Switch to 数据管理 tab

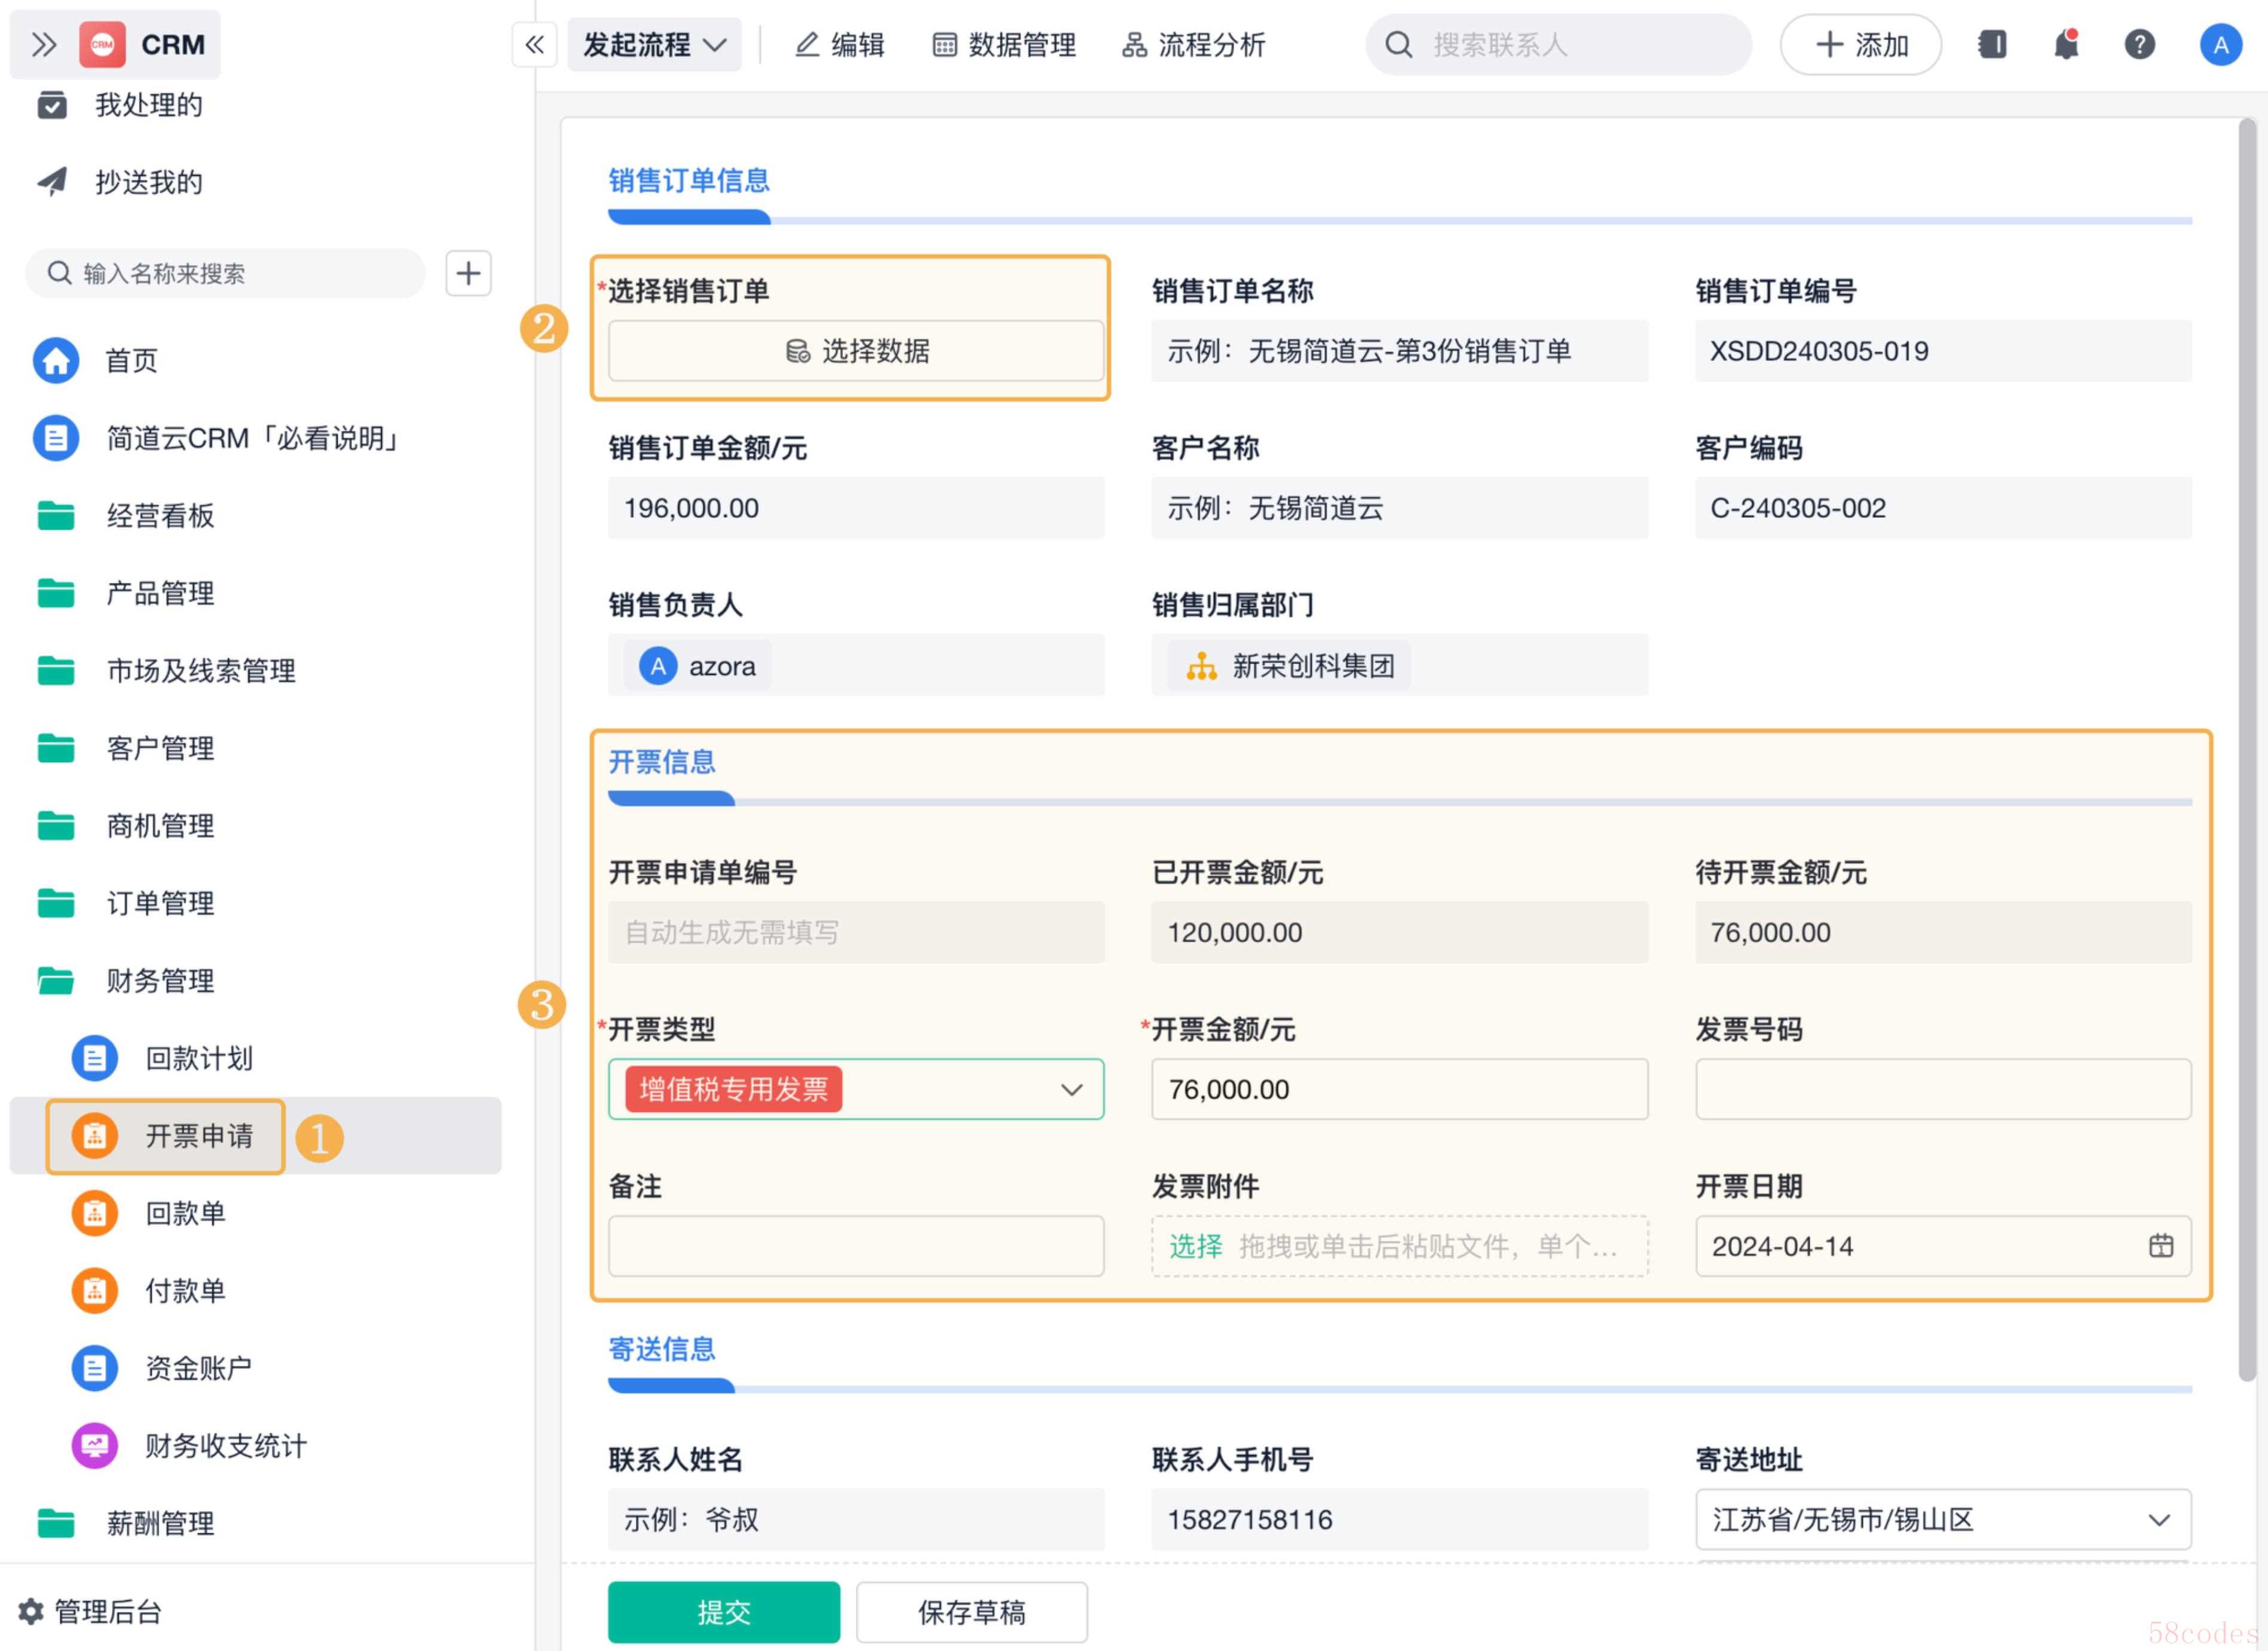point(1004,44)
